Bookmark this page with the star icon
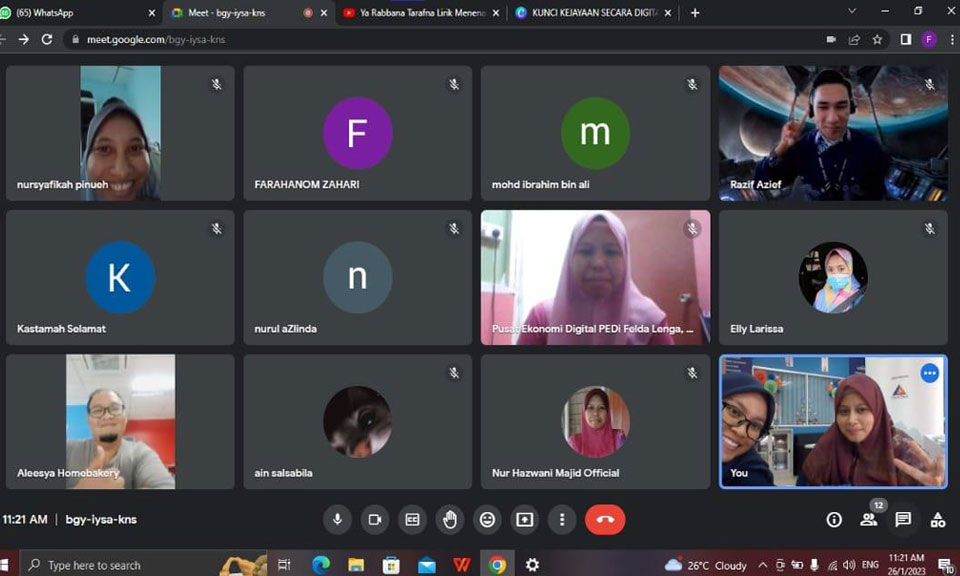The image size is (960, 576). click(x=877, y=40)
